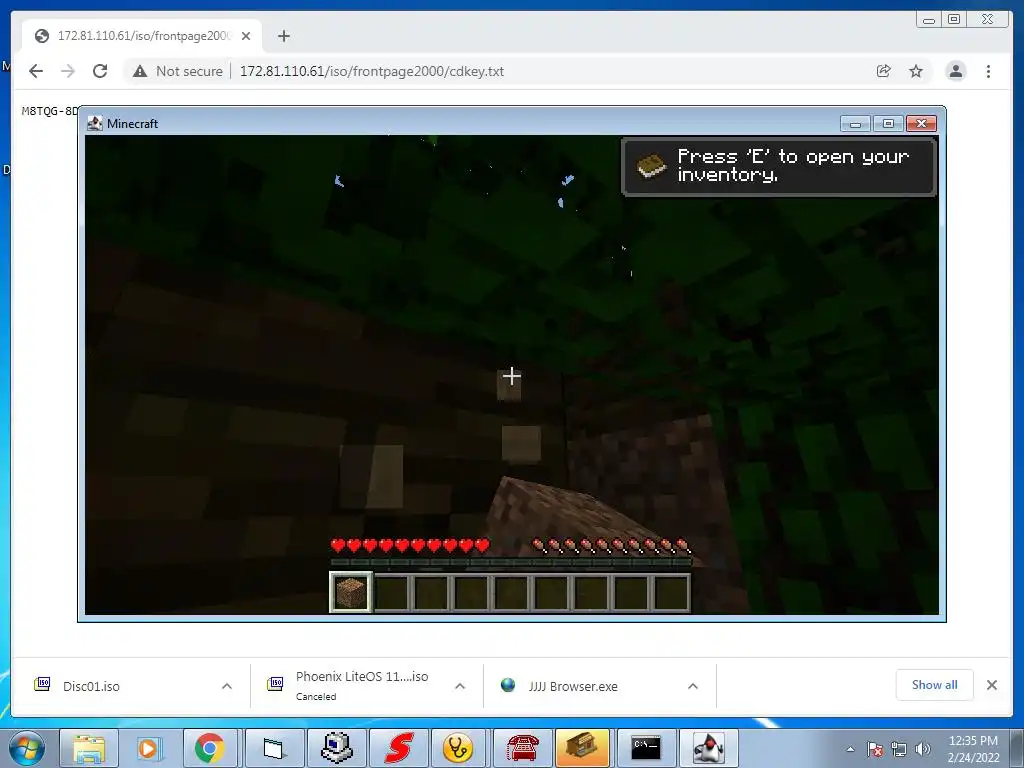Click the Disc01.iso download item

(129, 686)
